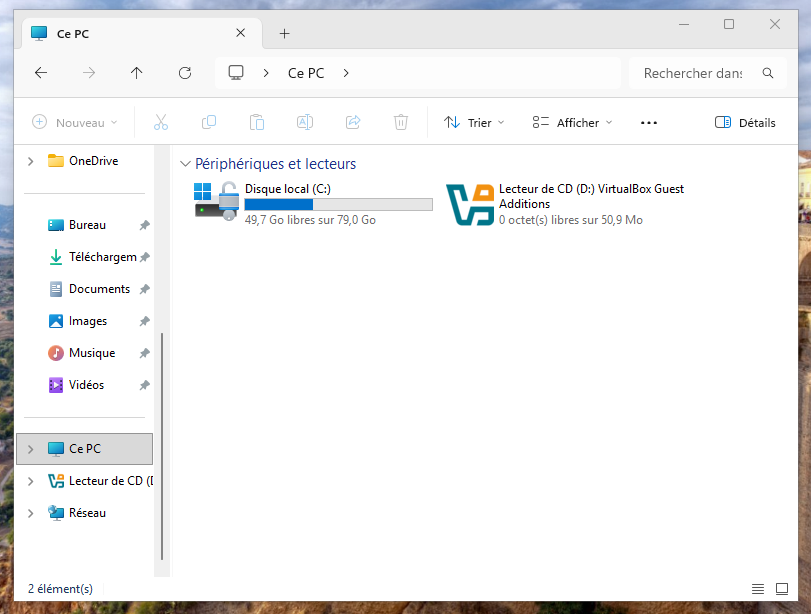The image size is (811, 614).
Task: Open the Trier dropdown menu
Action: click(474, 123)
